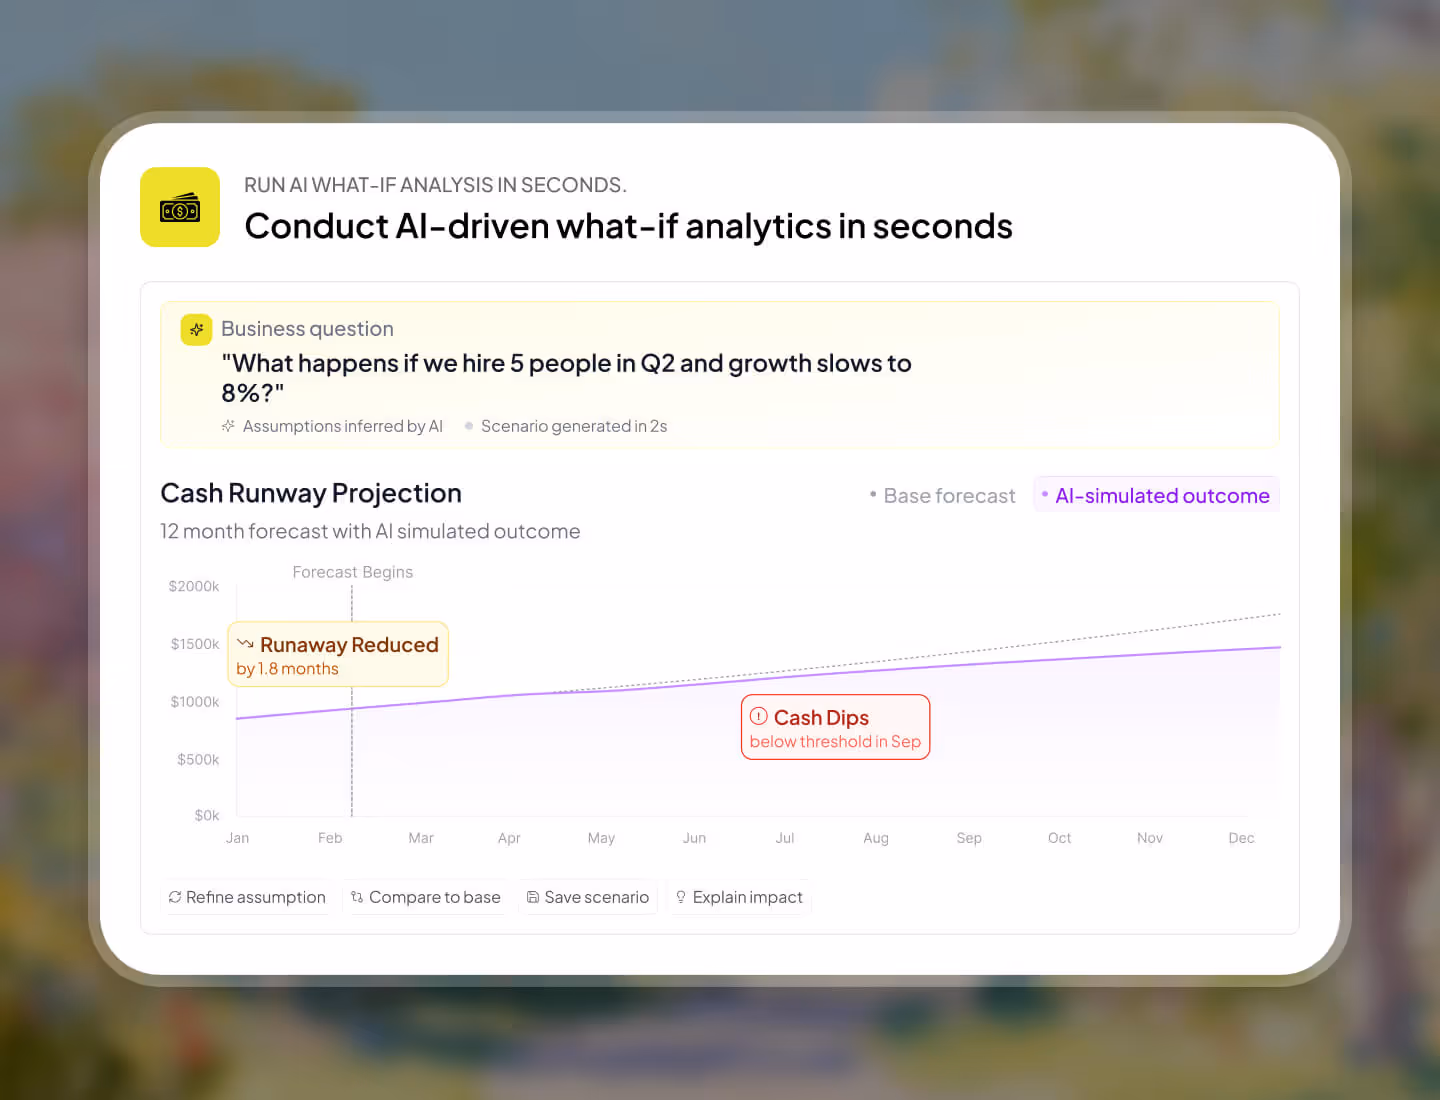Click the Forecast Begins marker line
Screen dimensions: 1440x1100
352,700
